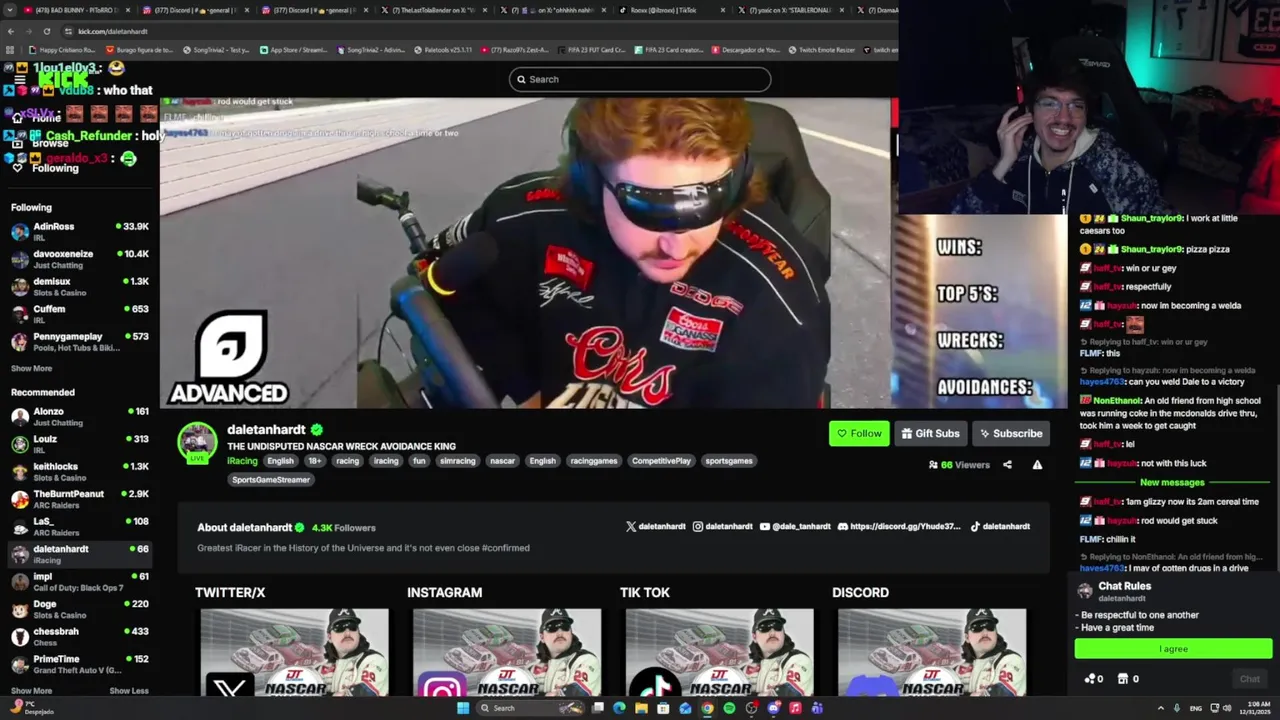Screen dimensions: 1280x720
Task: Open the Twitch Emote Resizer bookmark
Action: [821, 49]
